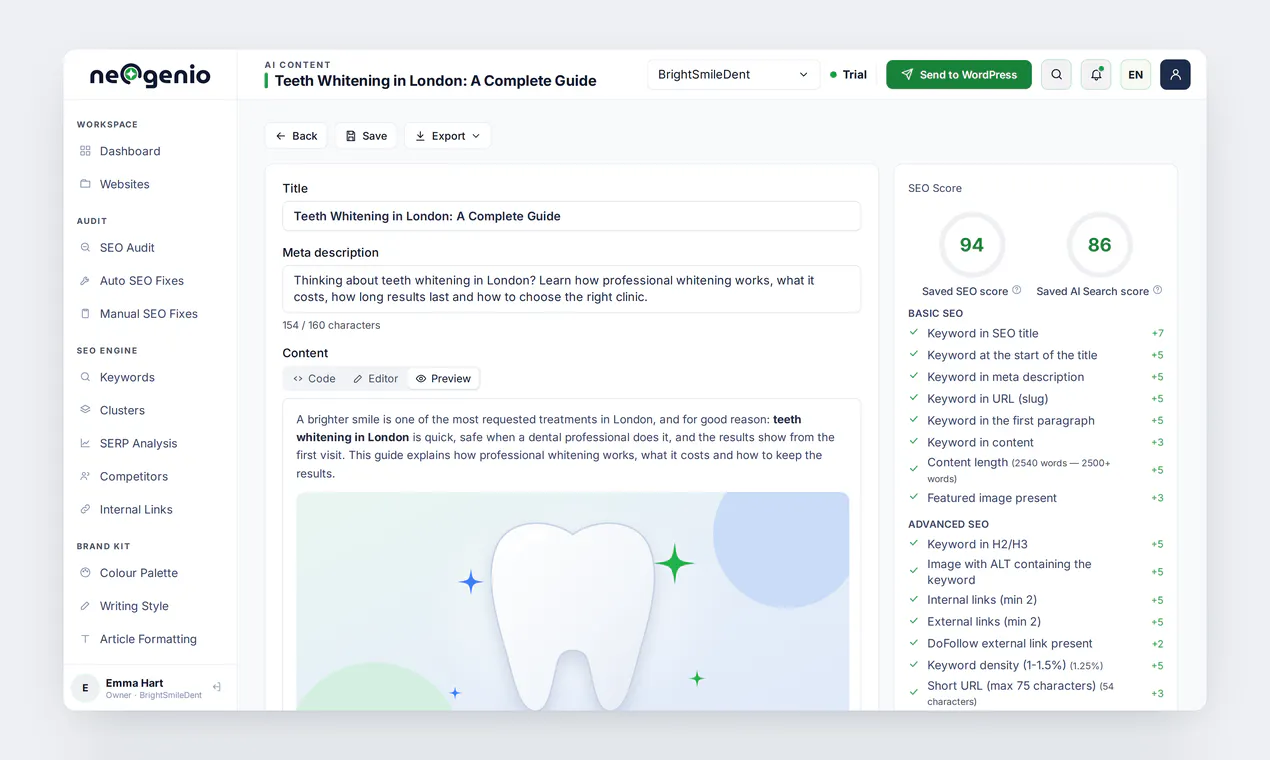The height and width of the screenshot is (760, 1270).
Task: Click the AI Search score 86 gauge
Action: click(1099, 245)
